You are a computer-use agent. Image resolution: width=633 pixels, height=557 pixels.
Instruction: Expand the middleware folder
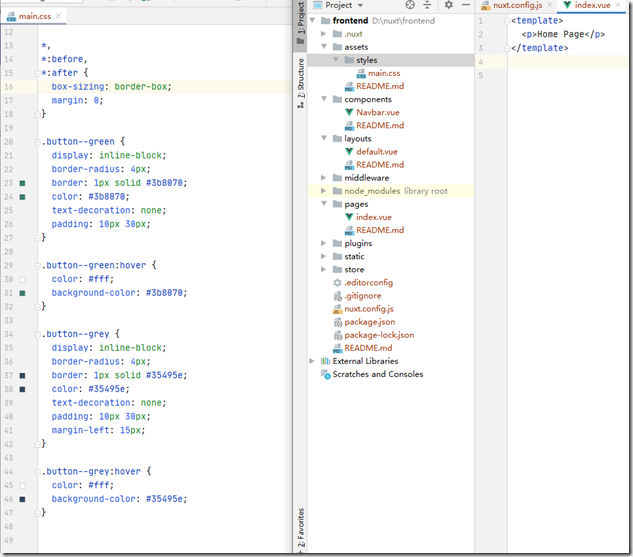point(323,178)
